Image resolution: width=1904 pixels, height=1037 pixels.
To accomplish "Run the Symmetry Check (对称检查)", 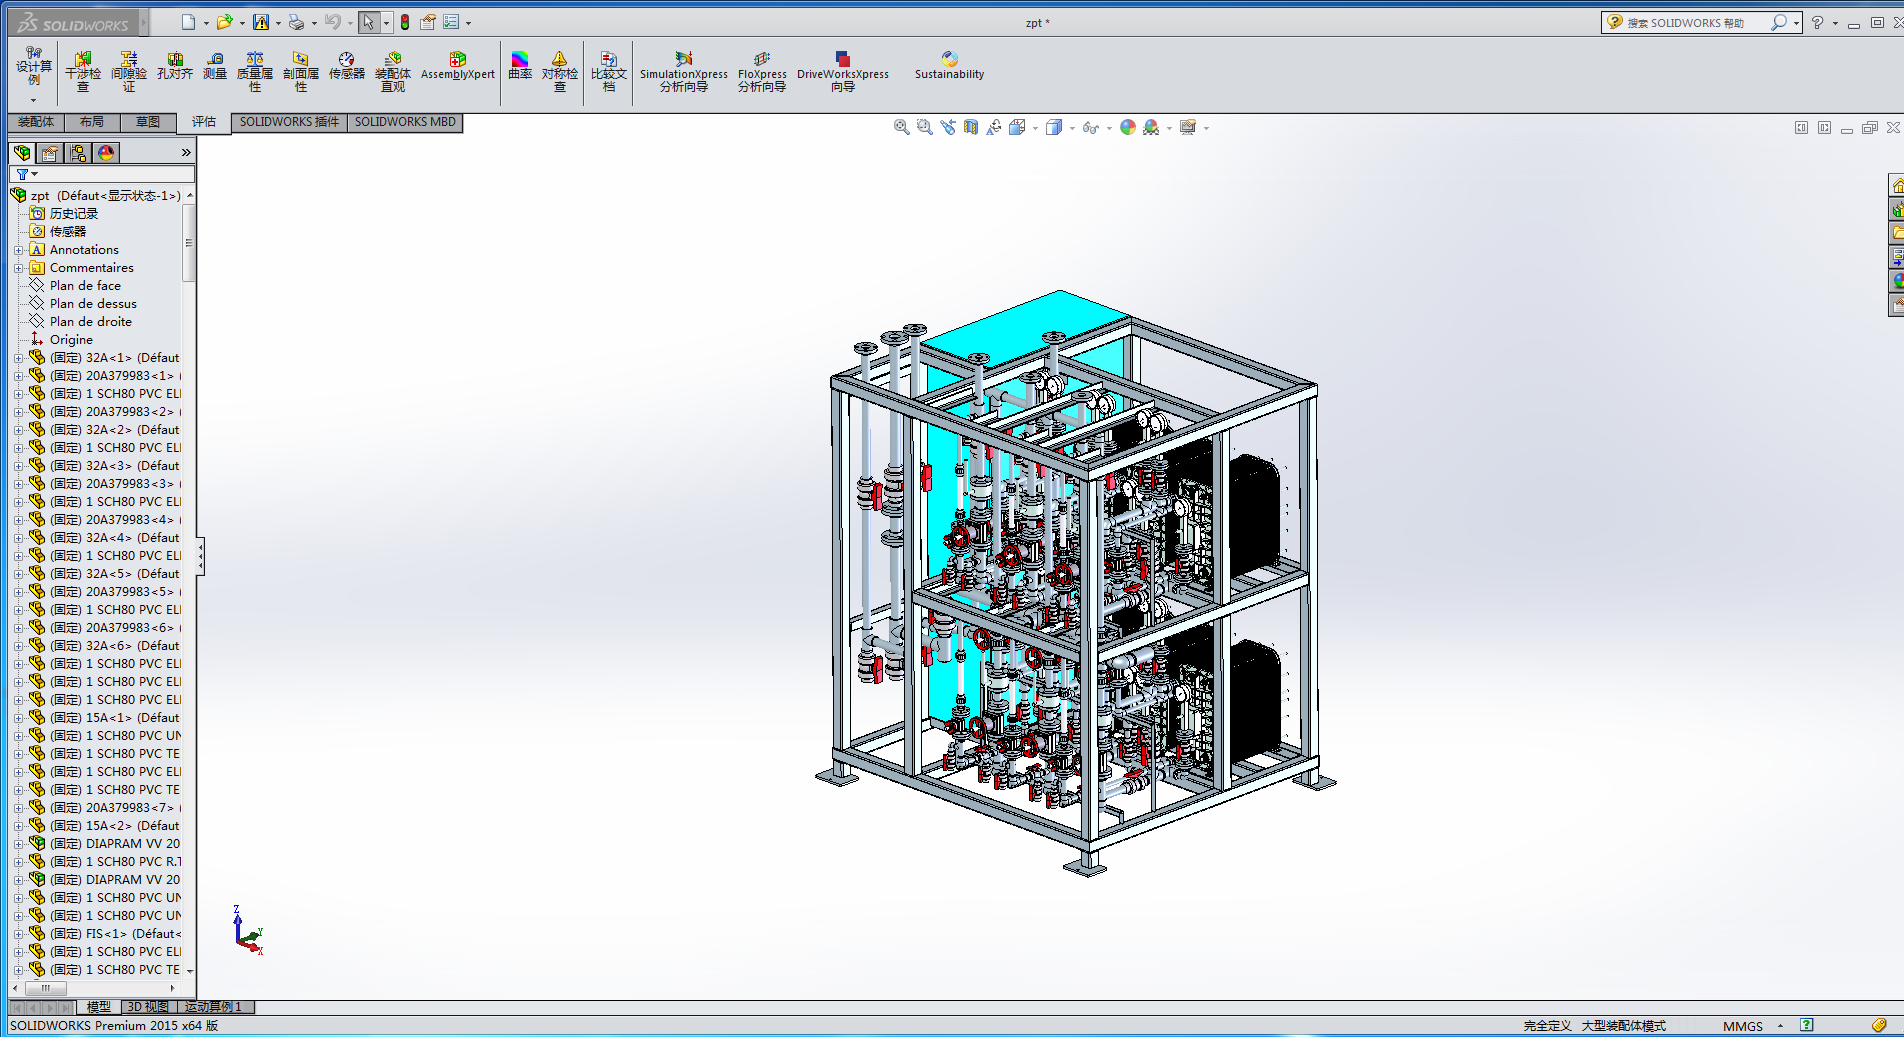I will click(560, 72).
